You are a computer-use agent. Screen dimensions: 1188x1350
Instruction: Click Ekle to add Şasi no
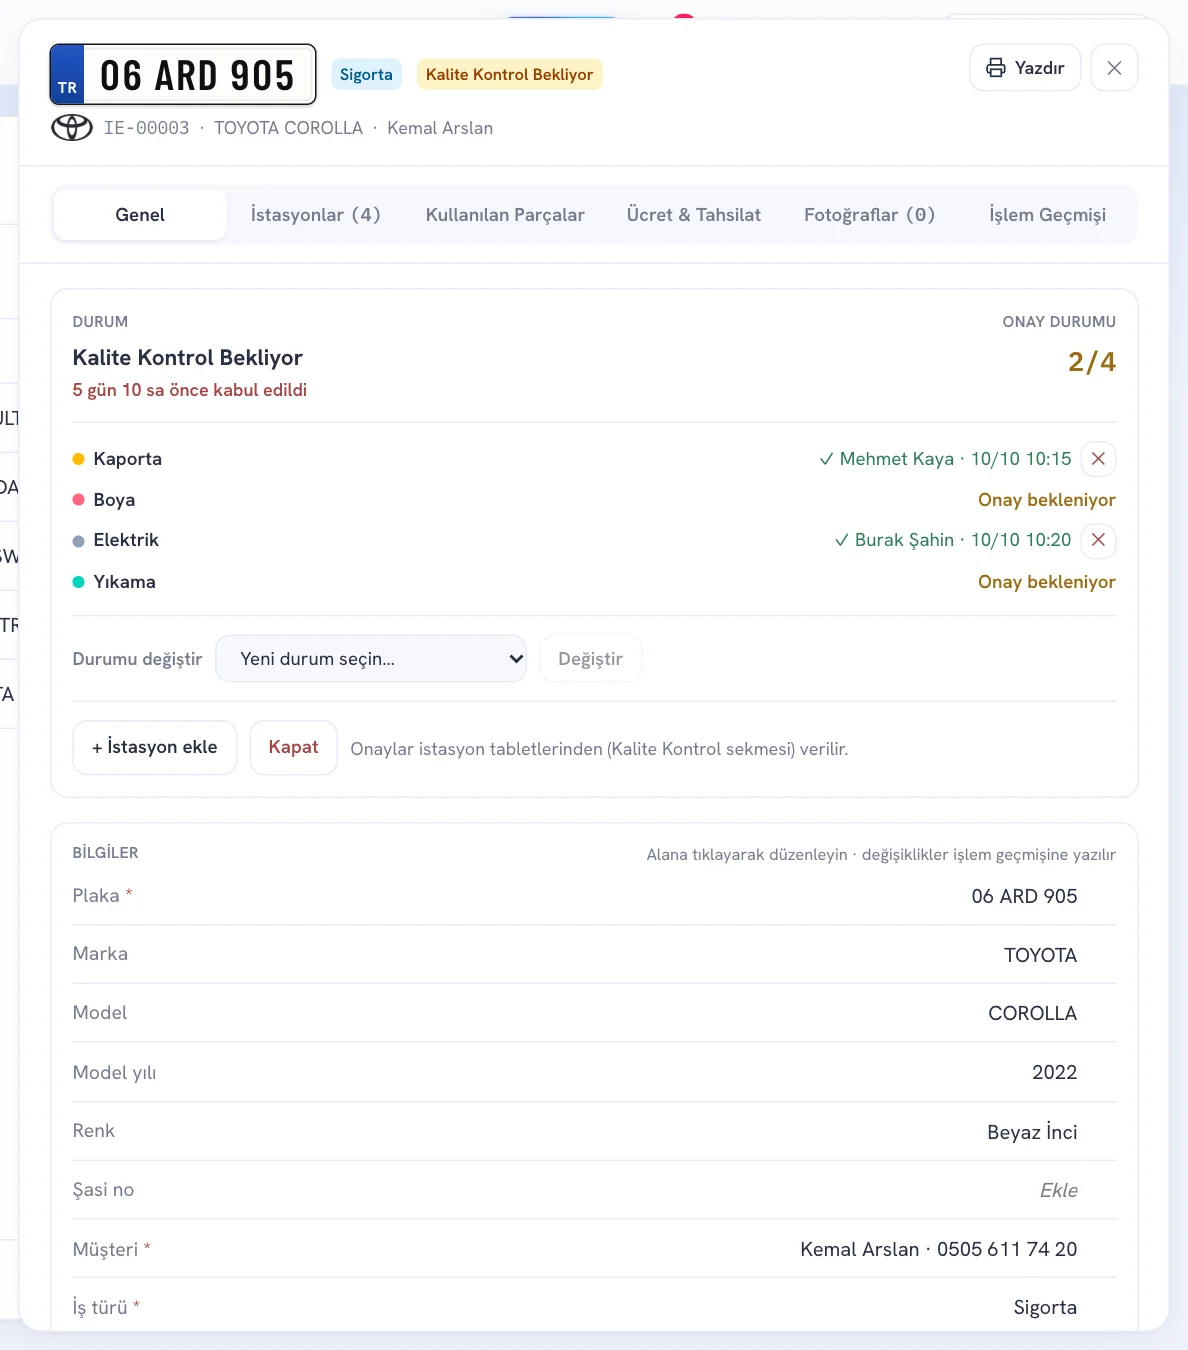1058,1190
